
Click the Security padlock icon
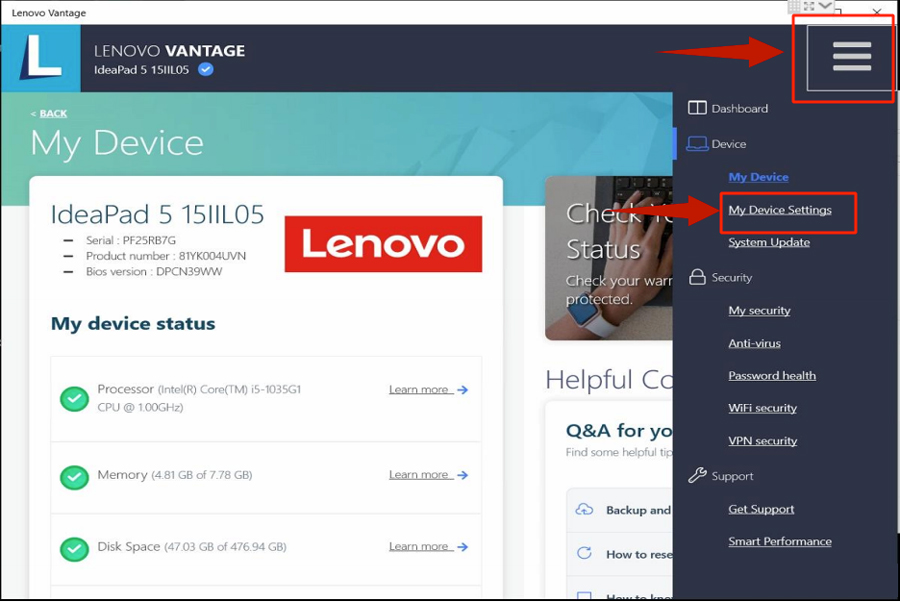click(x=697, y=277)
